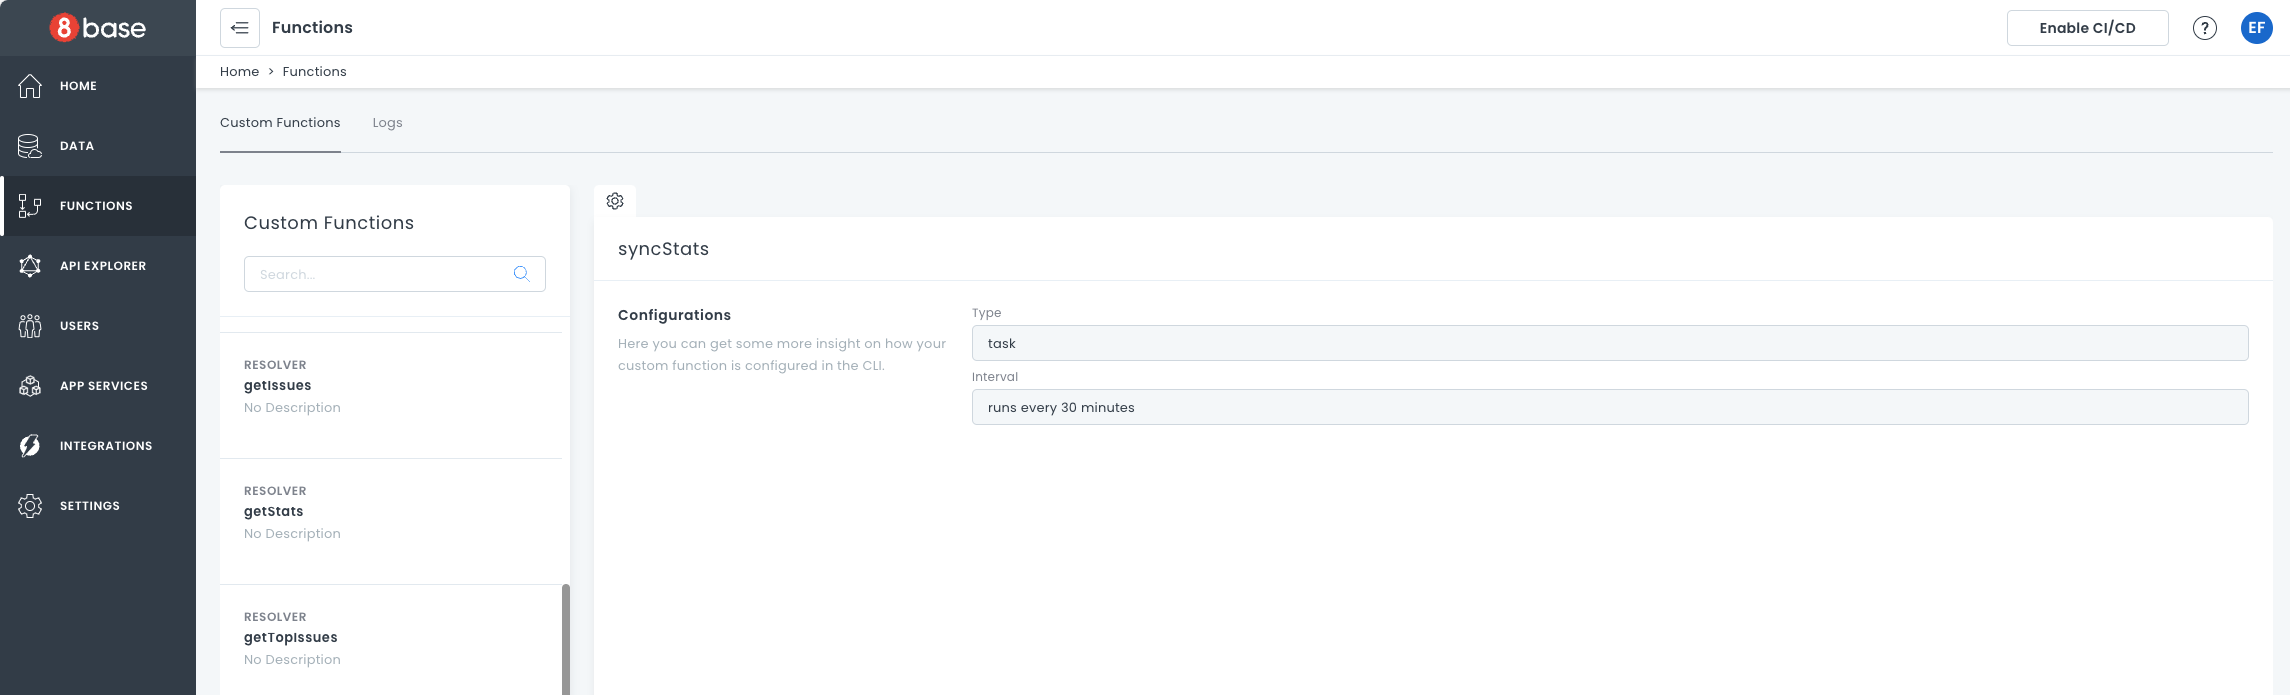Image resolution: width=2290 pixels, height=695 pixels.
Task: Open App Services icon in sidebar
Action: coord(30,386)
